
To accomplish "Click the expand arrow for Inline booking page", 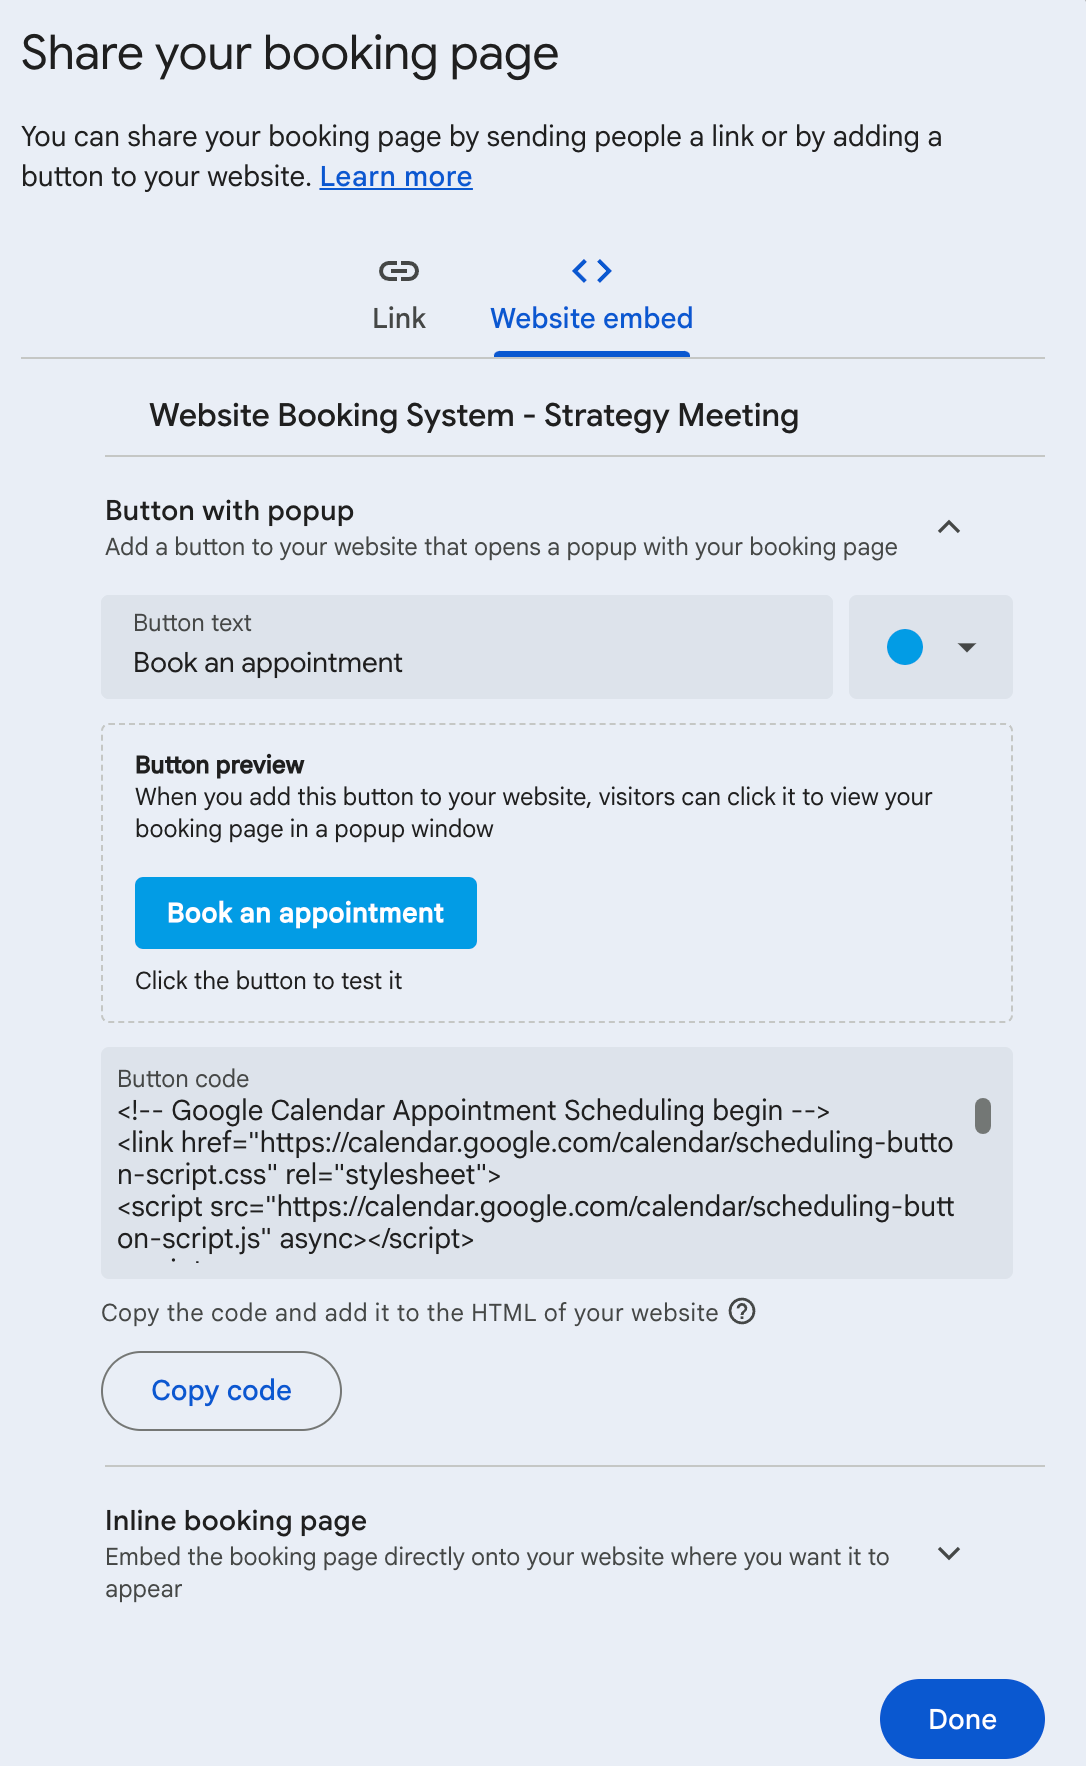I will pyautogui.click(x=949, y=1553).
